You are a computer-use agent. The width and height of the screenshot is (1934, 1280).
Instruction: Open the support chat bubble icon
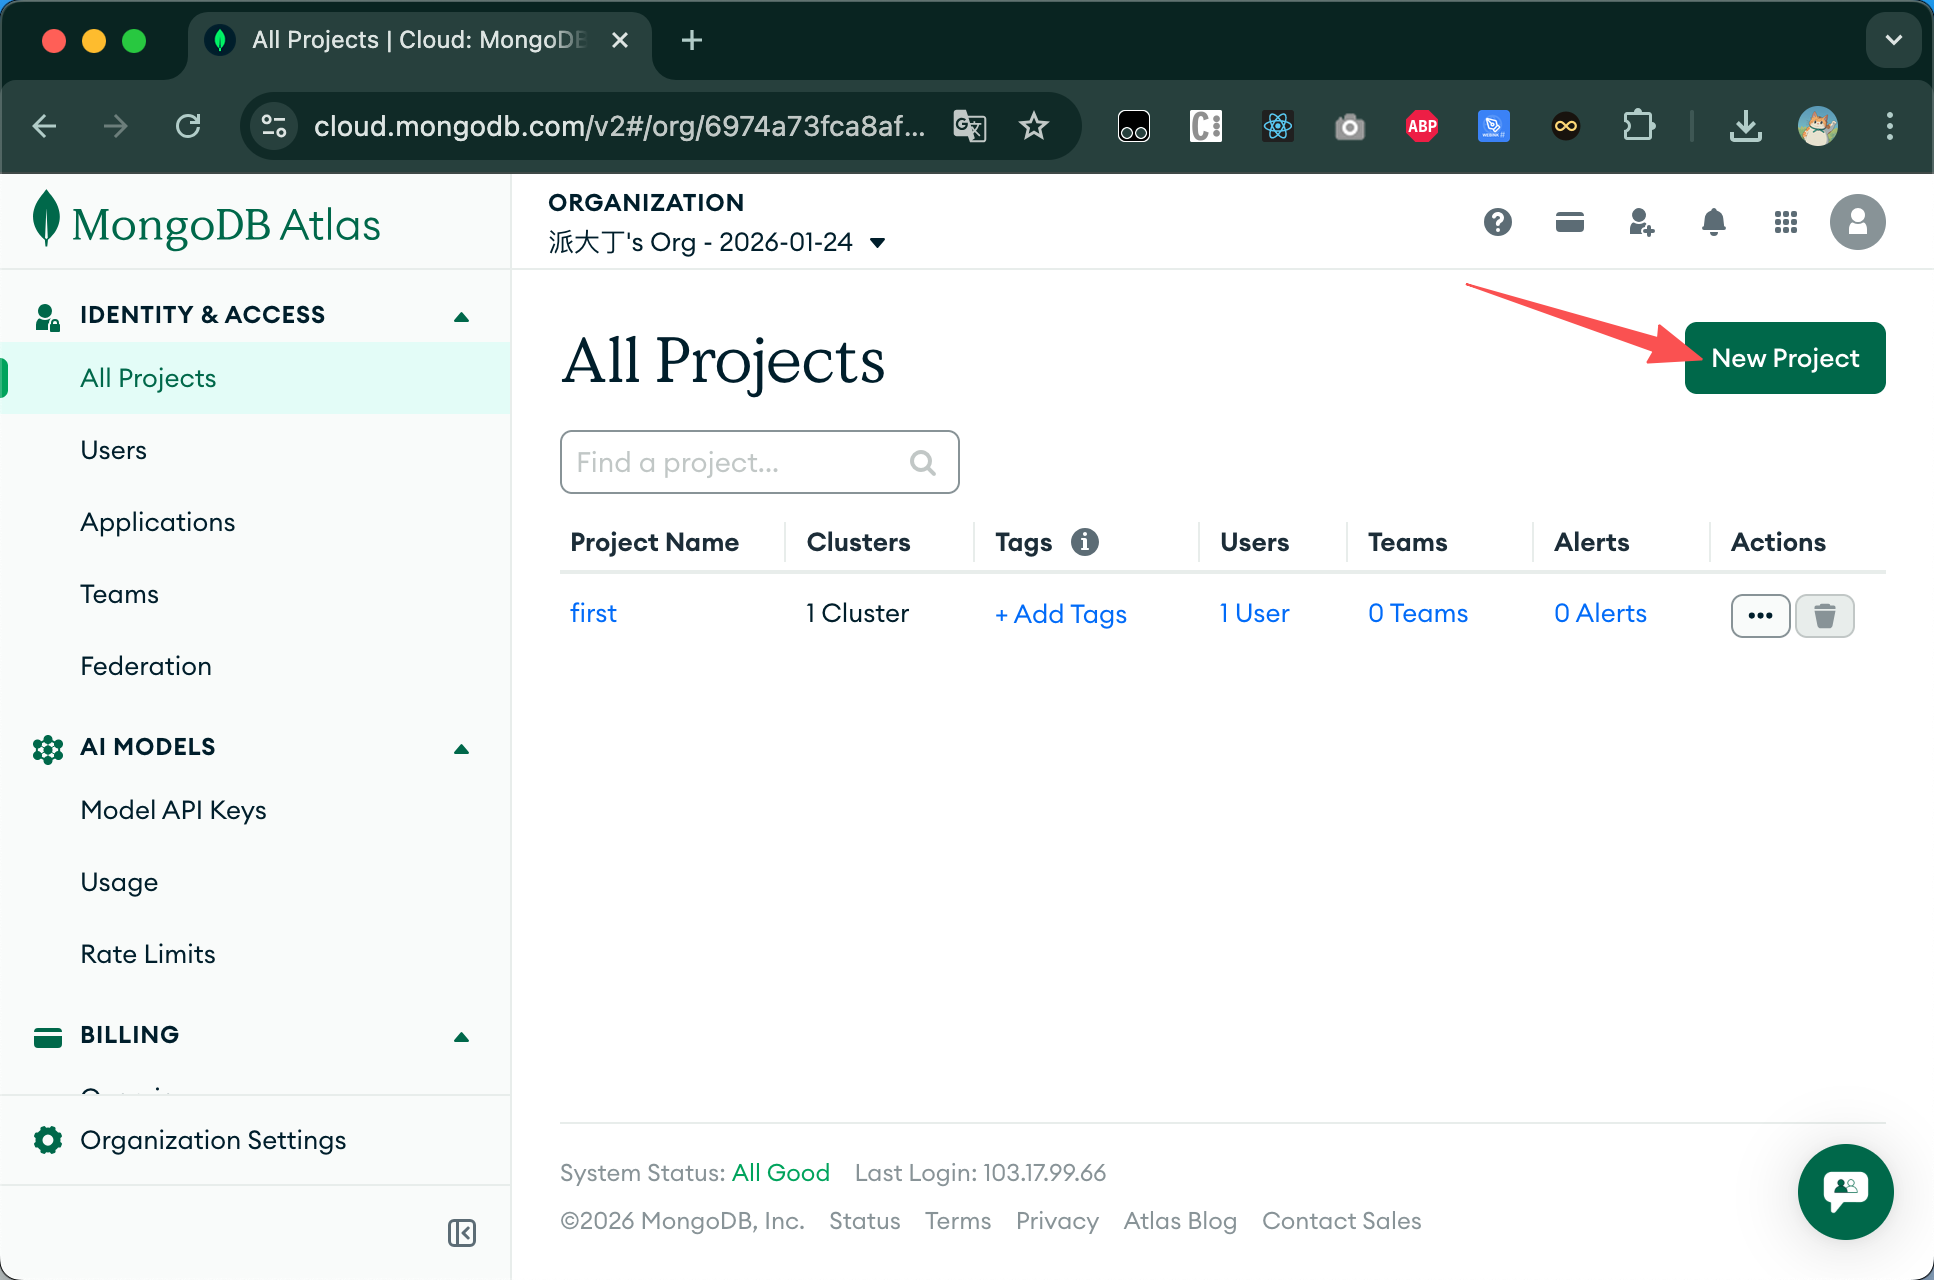coord(1845,1191)
